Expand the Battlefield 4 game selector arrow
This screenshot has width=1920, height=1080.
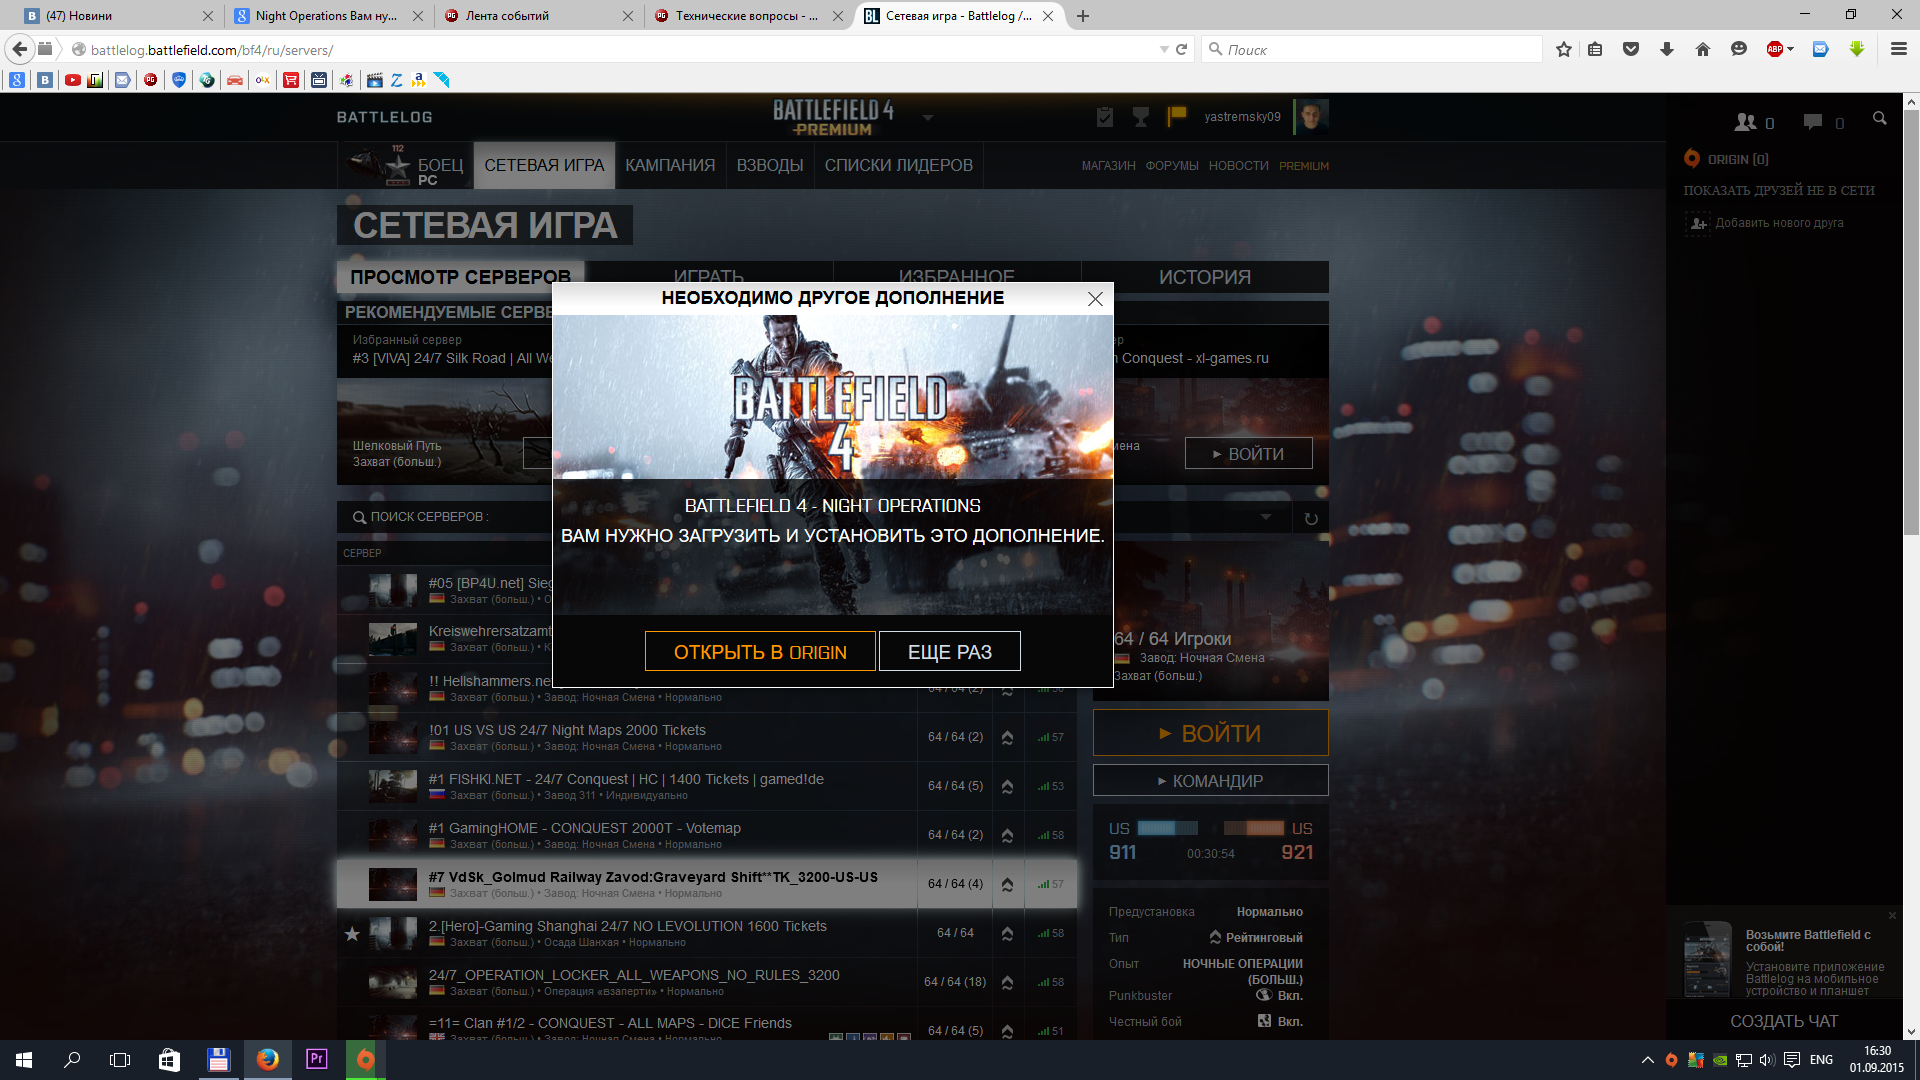click(929, 118)
